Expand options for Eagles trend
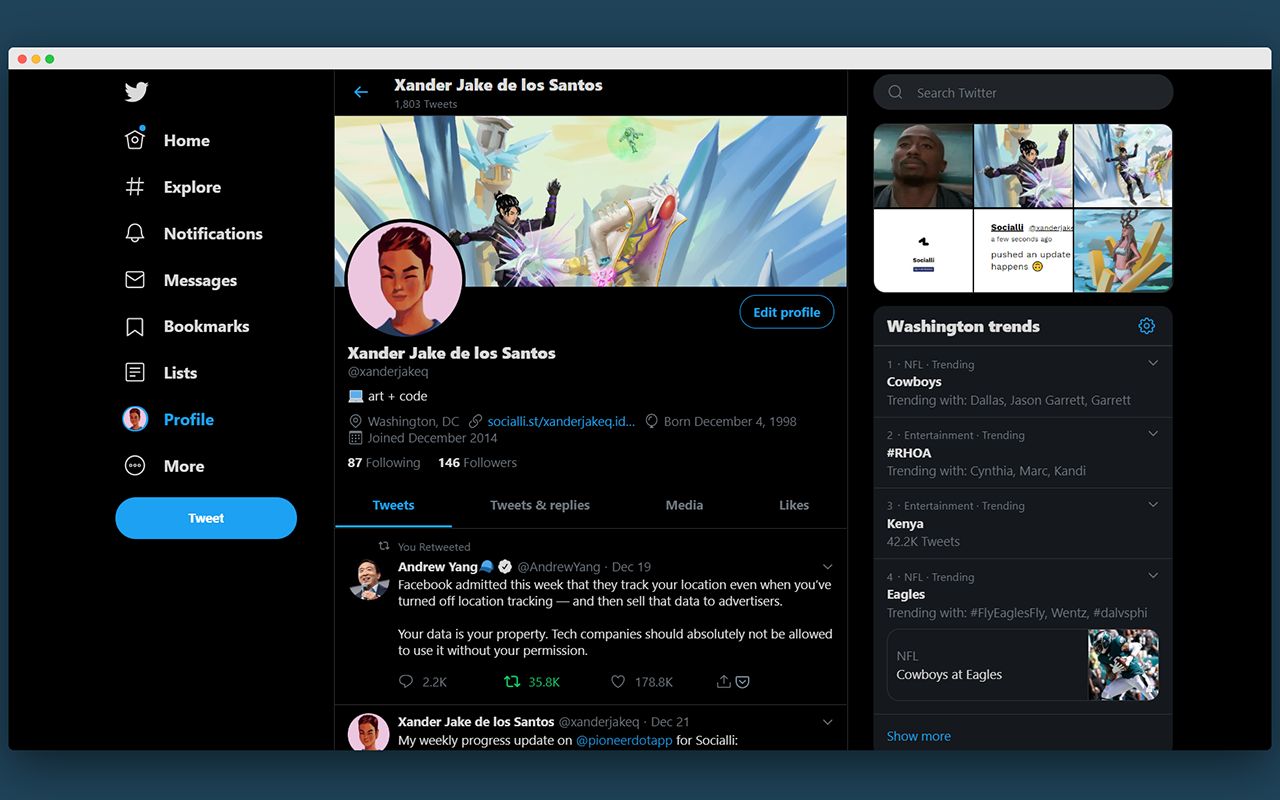Screen dimensions: 1280x800 click(1153, 576)
